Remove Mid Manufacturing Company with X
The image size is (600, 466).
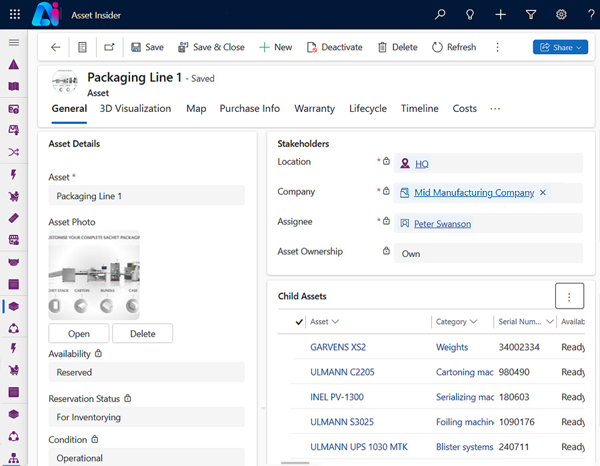(543, 192)
